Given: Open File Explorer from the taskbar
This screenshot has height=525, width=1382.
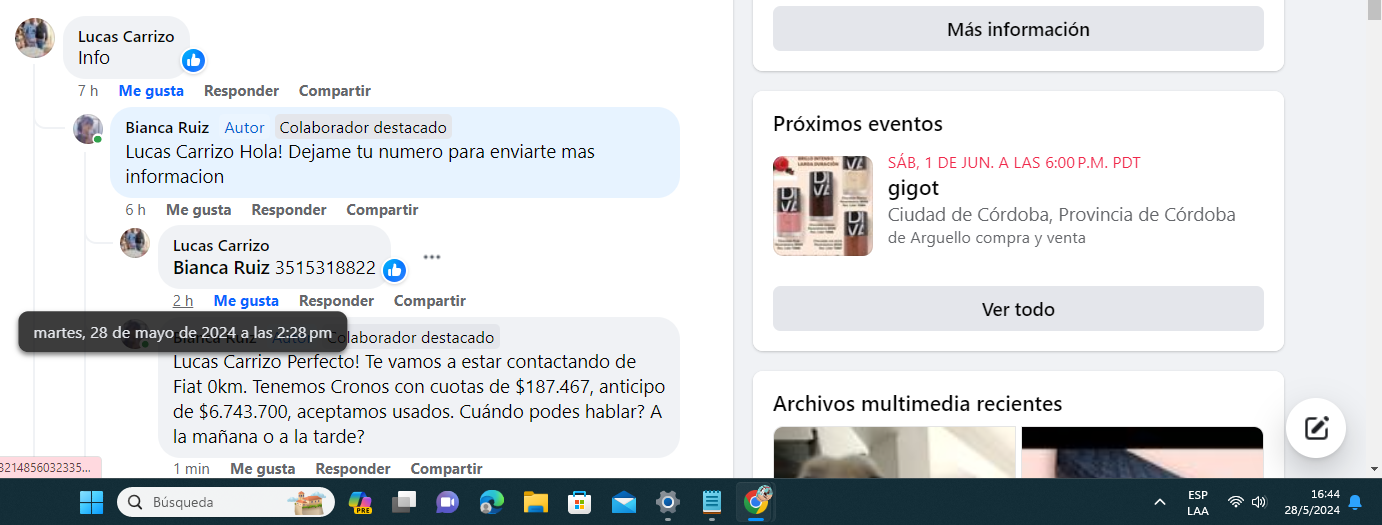Looking at the screenshot, I should point(535,502).
